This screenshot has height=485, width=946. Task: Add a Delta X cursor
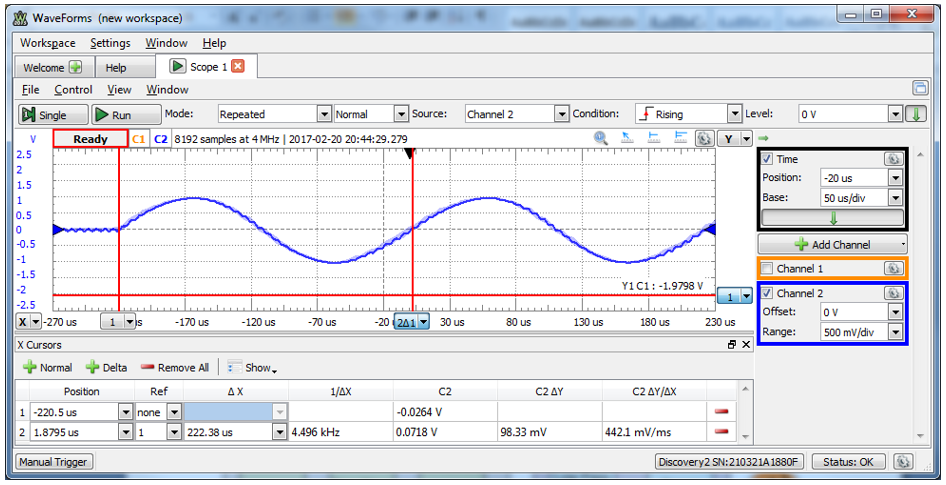[106, 367]
